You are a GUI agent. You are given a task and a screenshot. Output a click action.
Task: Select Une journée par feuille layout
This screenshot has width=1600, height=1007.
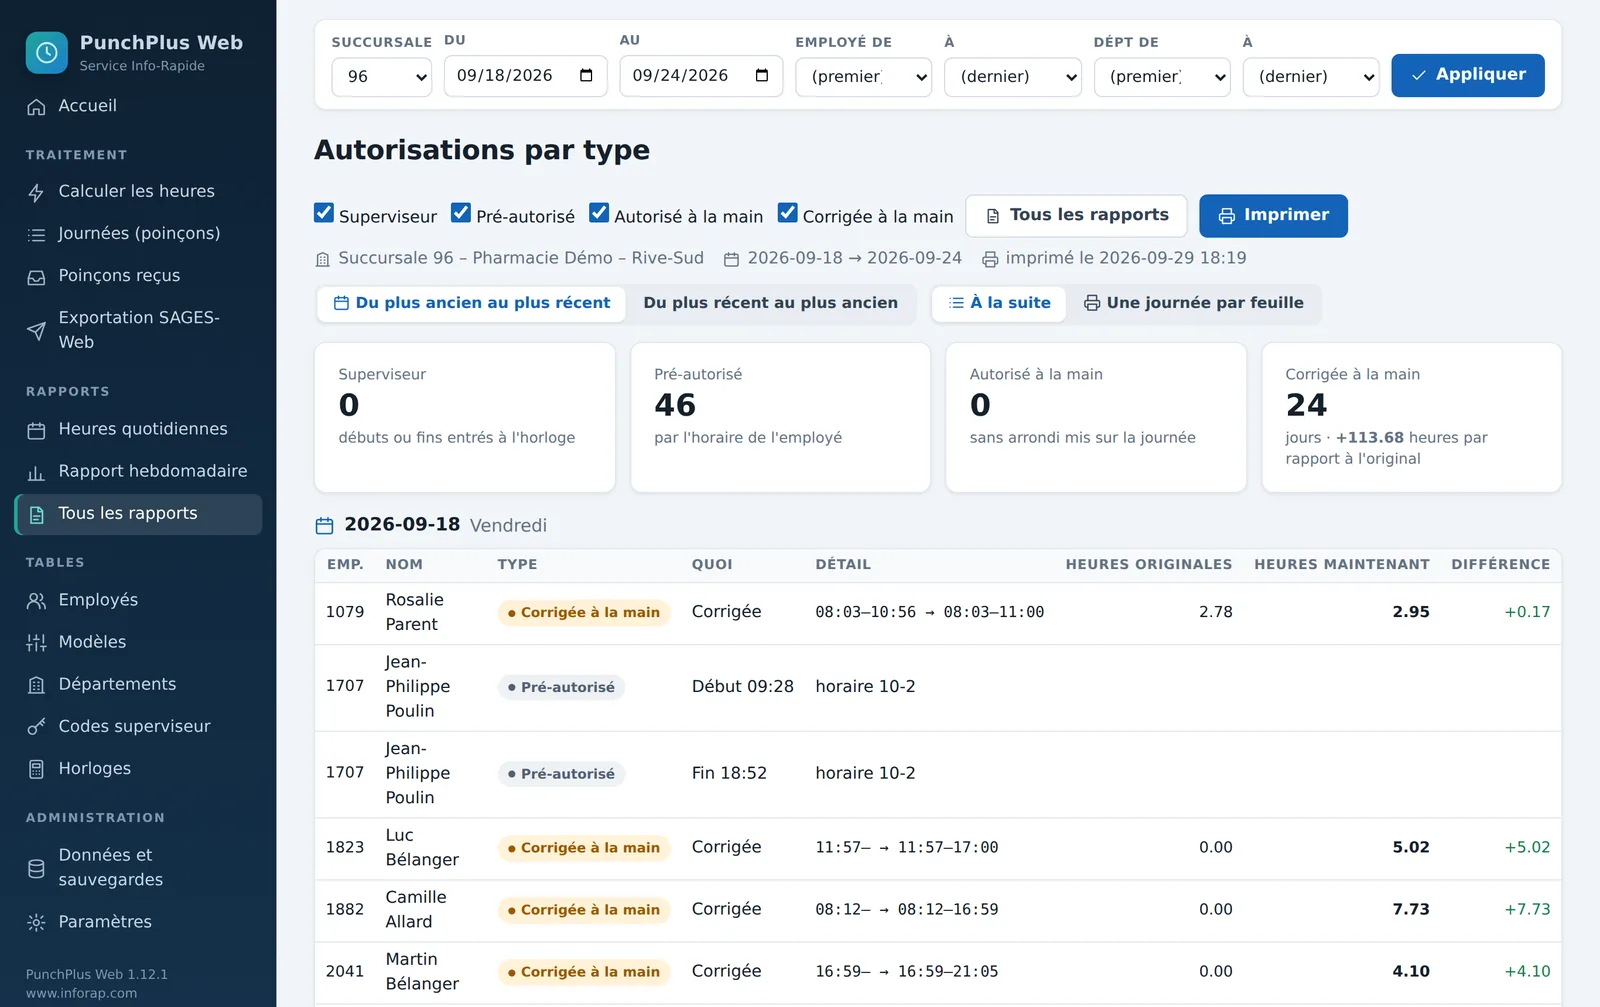(x=1194, y=304)
